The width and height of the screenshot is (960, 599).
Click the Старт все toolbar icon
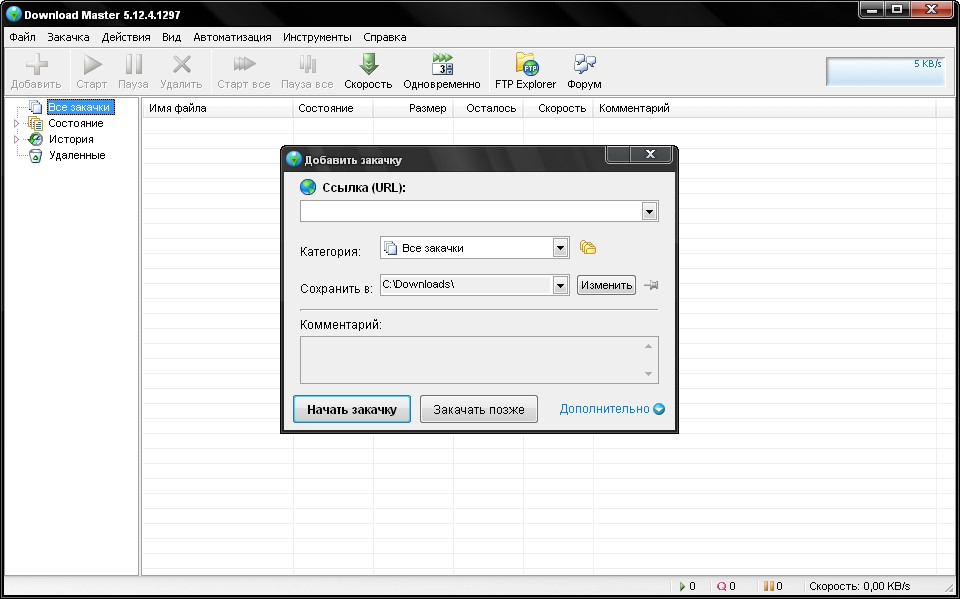(x=244, y=64)
